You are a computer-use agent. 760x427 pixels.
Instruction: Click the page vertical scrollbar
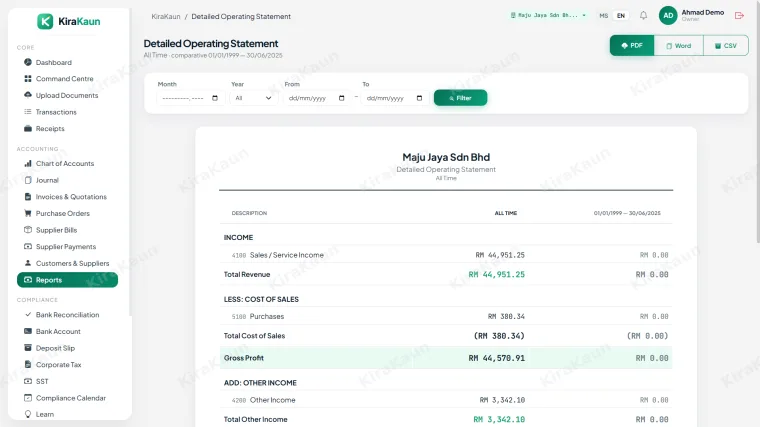[x=758, y=121]
